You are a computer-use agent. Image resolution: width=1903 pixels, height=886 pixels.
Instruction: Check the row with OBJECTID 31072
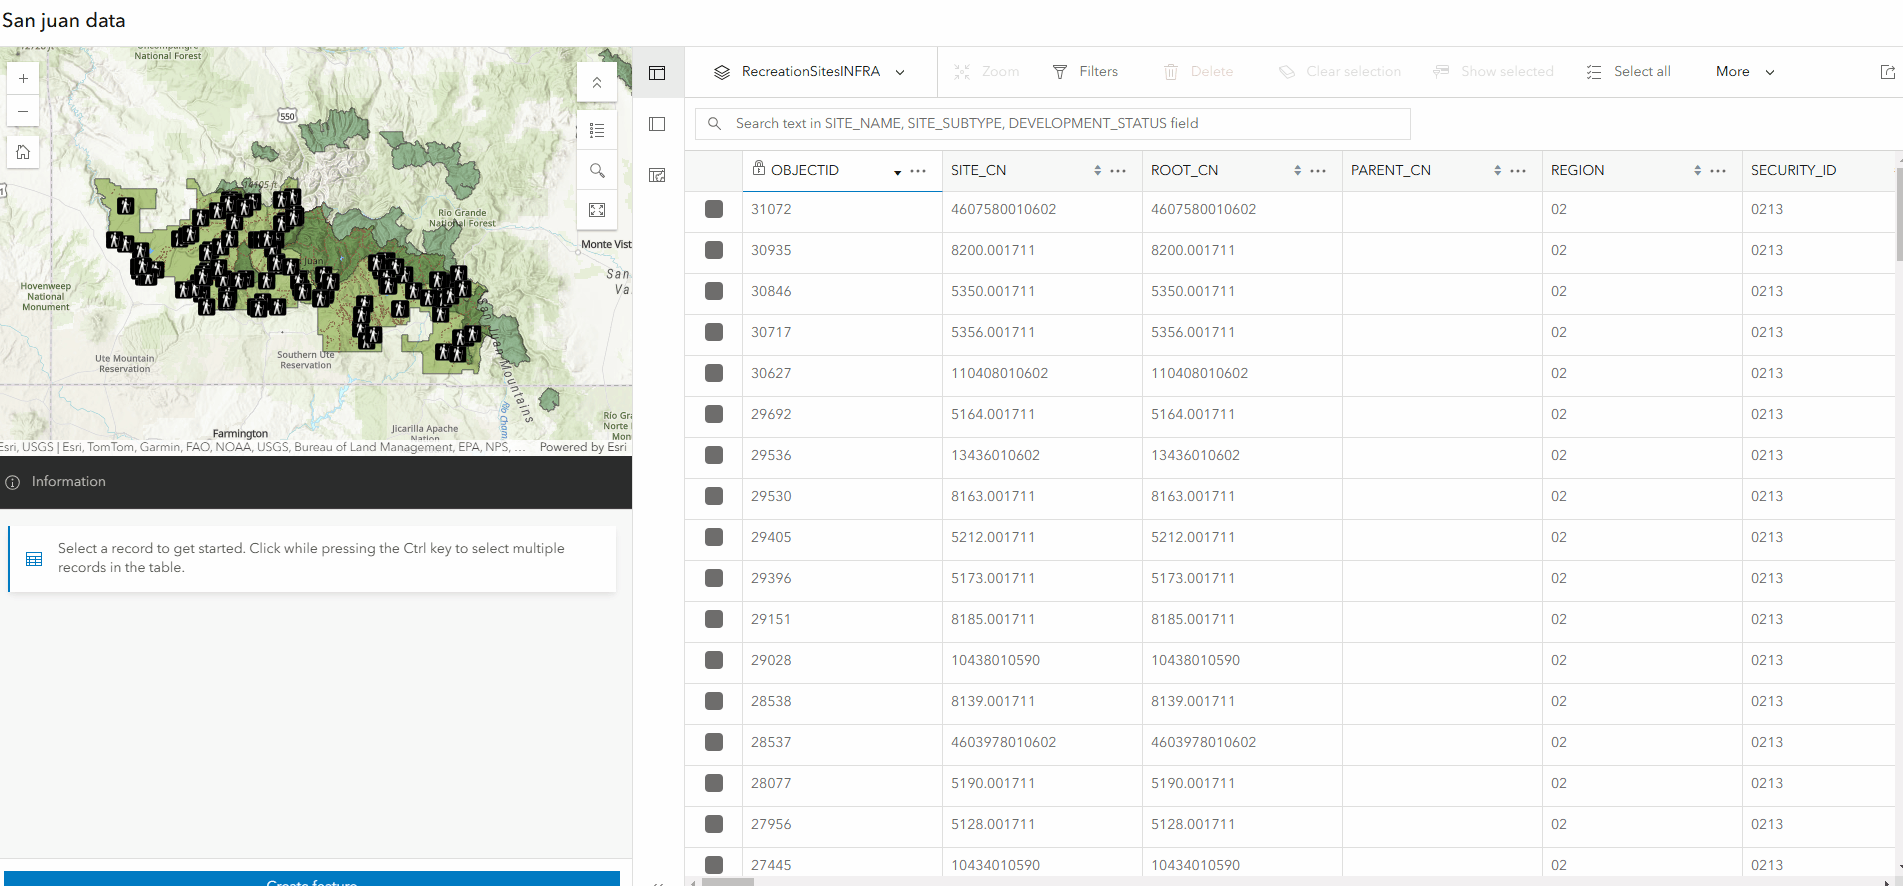point(714,209)
